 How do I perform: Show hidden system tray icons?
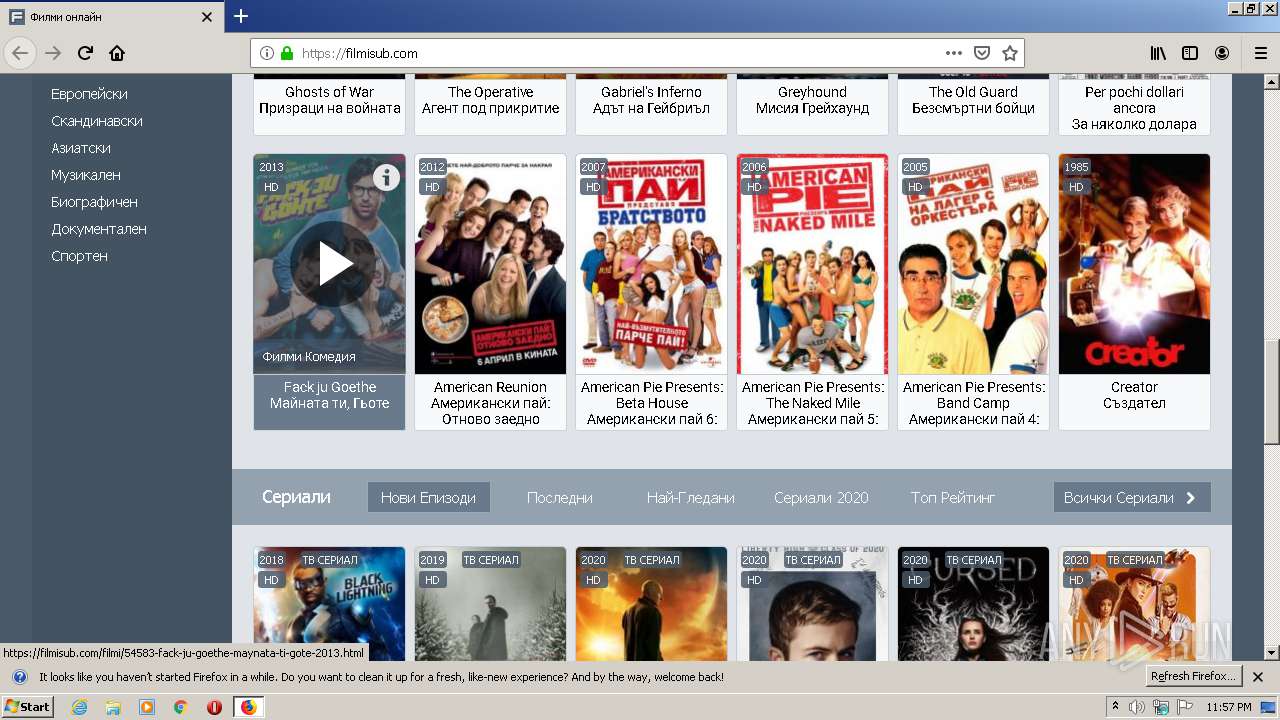click(x=1115, y=707)
